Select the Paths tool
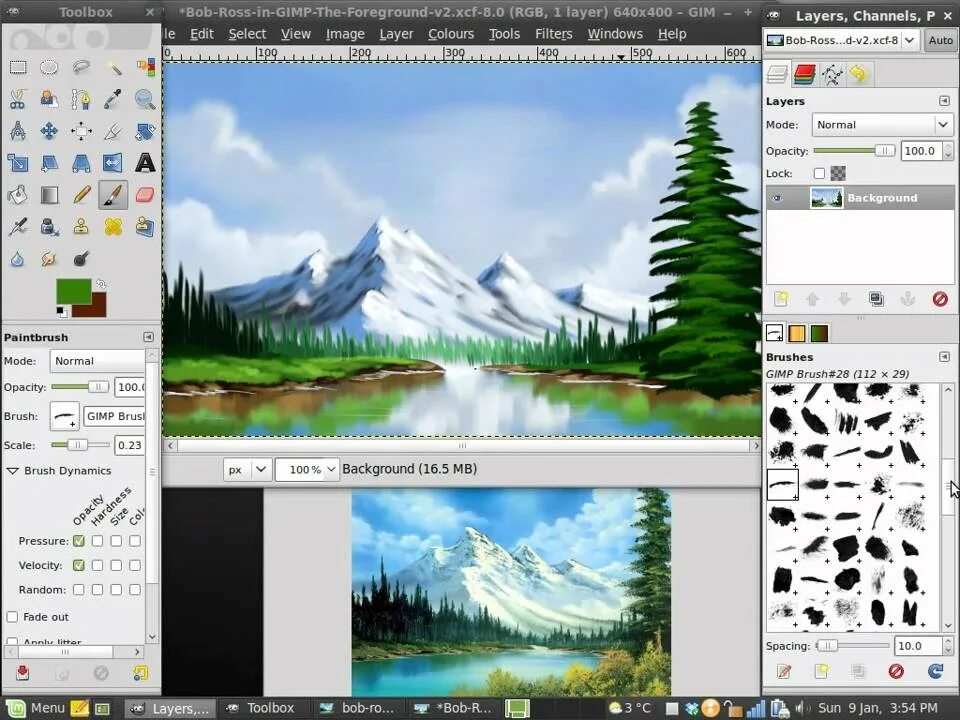This screenshot has width=960, height=720. (x=81, y=99)
